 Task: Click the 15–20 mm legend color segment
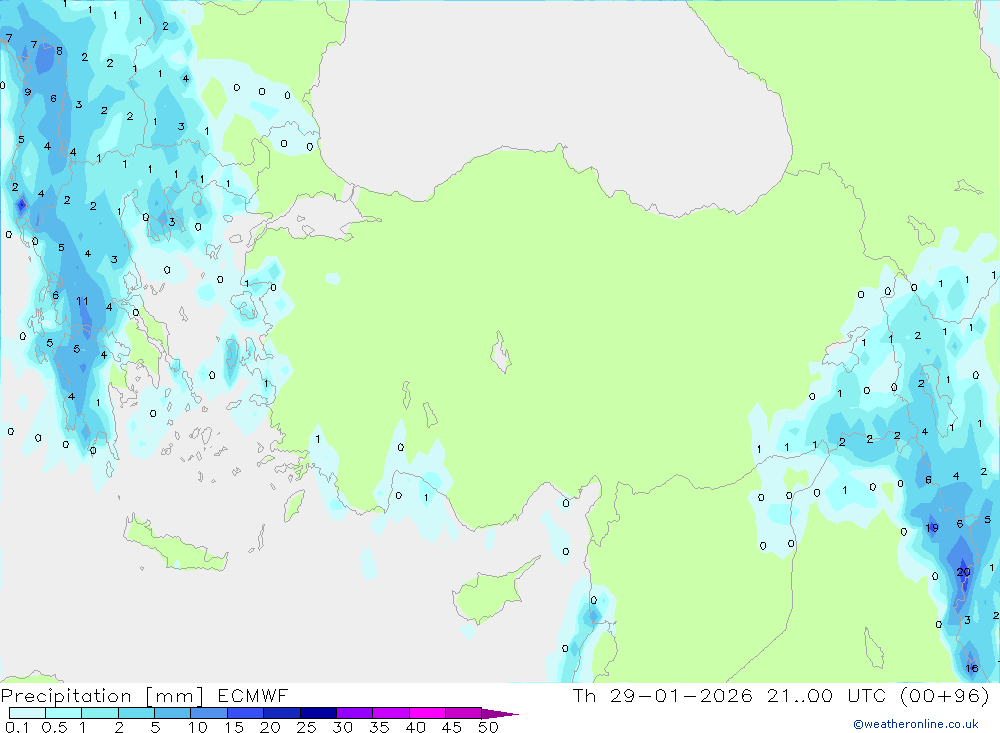(245, 713)
